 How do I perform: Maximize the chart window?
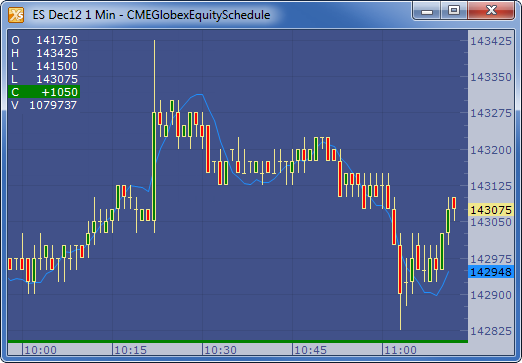(454, 11)
